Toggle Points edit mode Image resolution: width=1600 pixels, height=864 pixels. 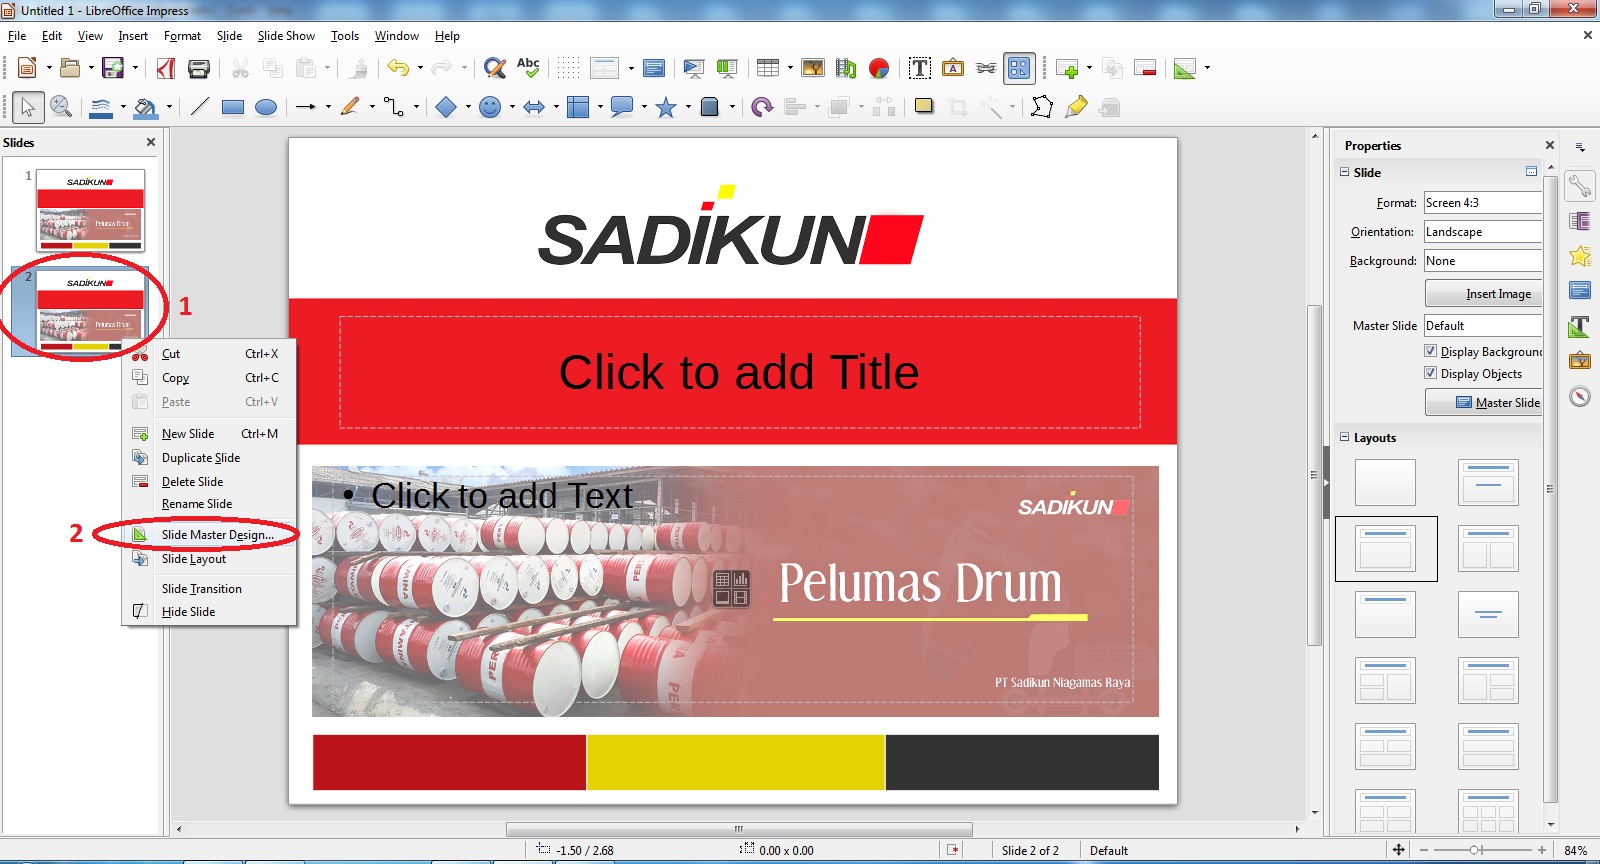click(1042, 107)
